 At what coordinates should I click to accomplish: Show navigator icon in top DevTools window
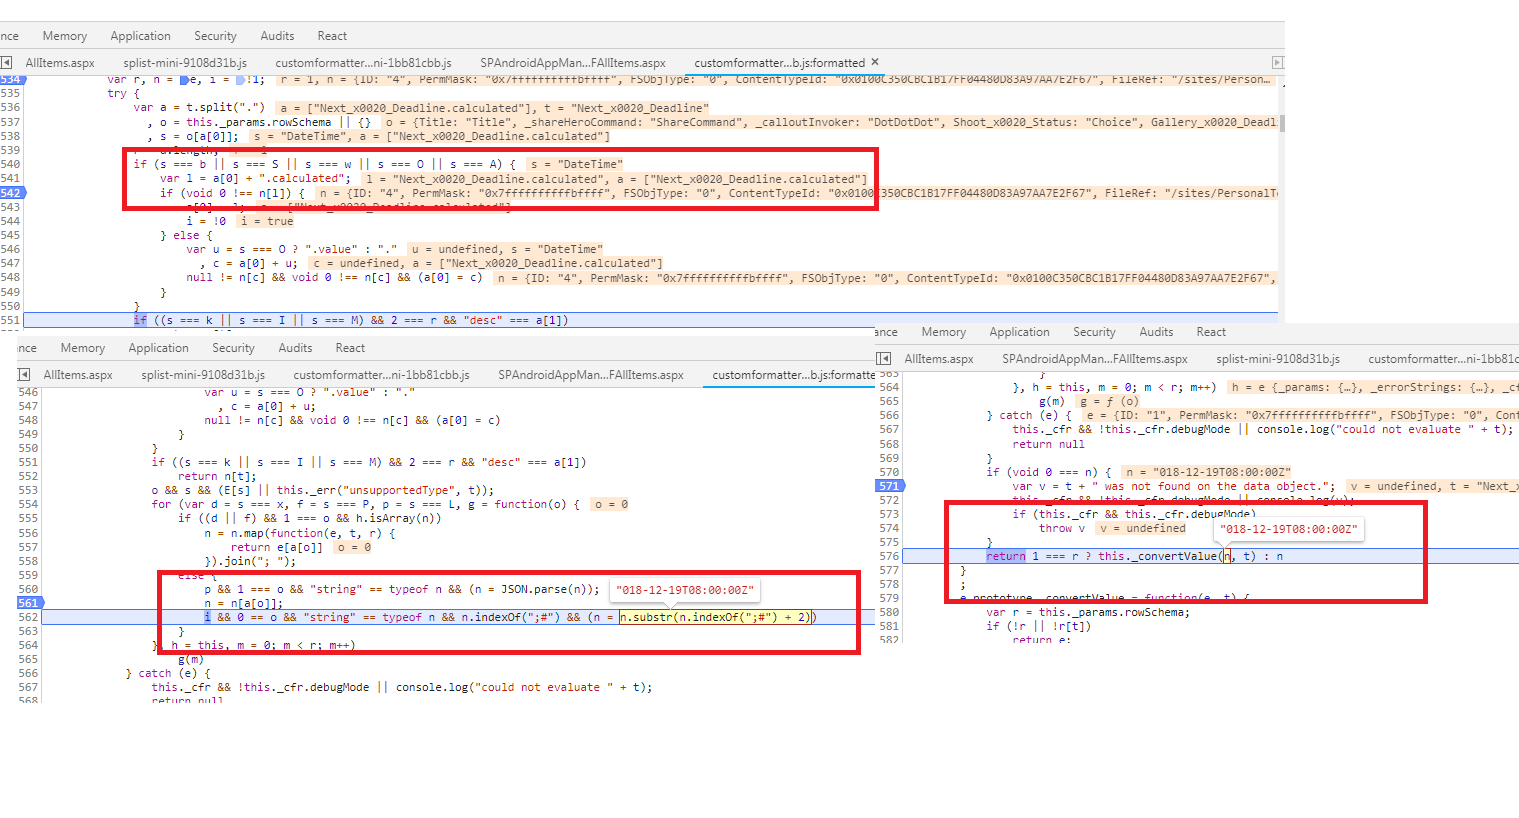click(x=6, y=62)
